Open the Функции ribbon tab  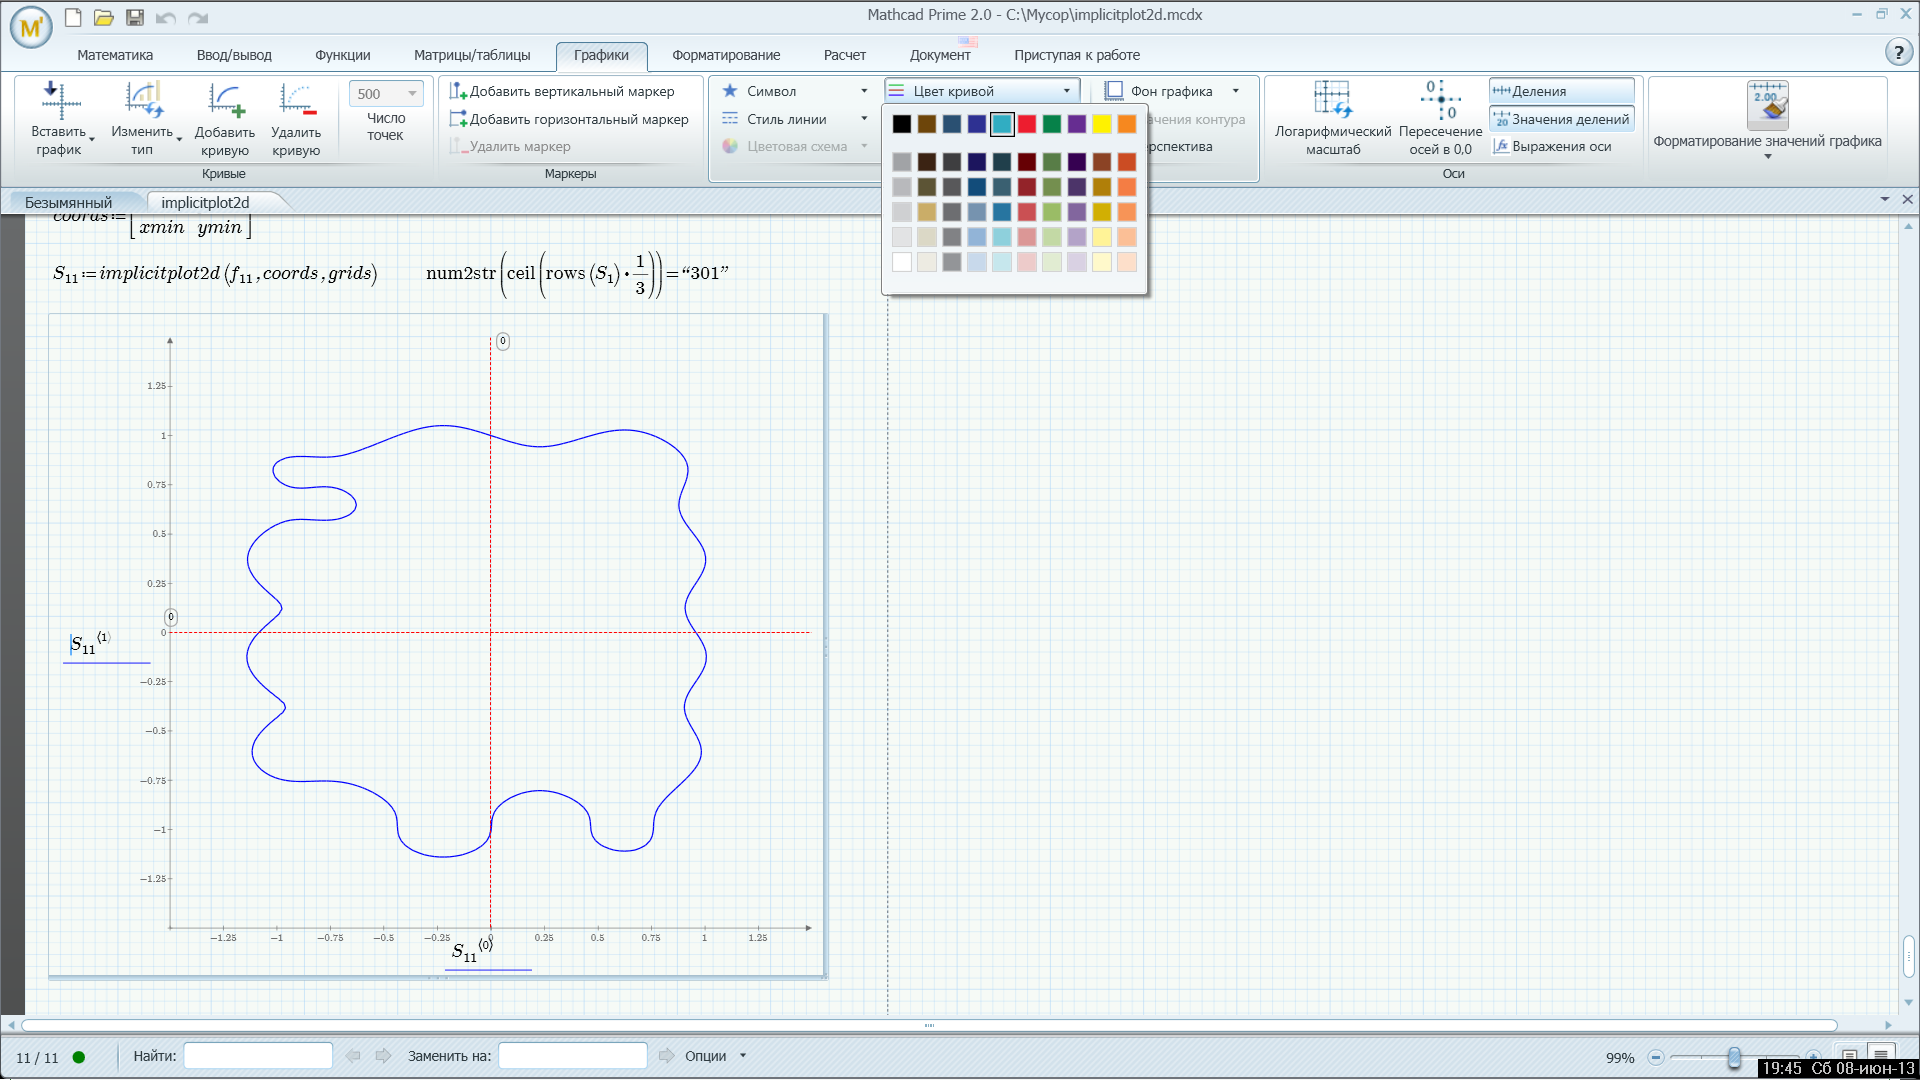tap(342, 55)
